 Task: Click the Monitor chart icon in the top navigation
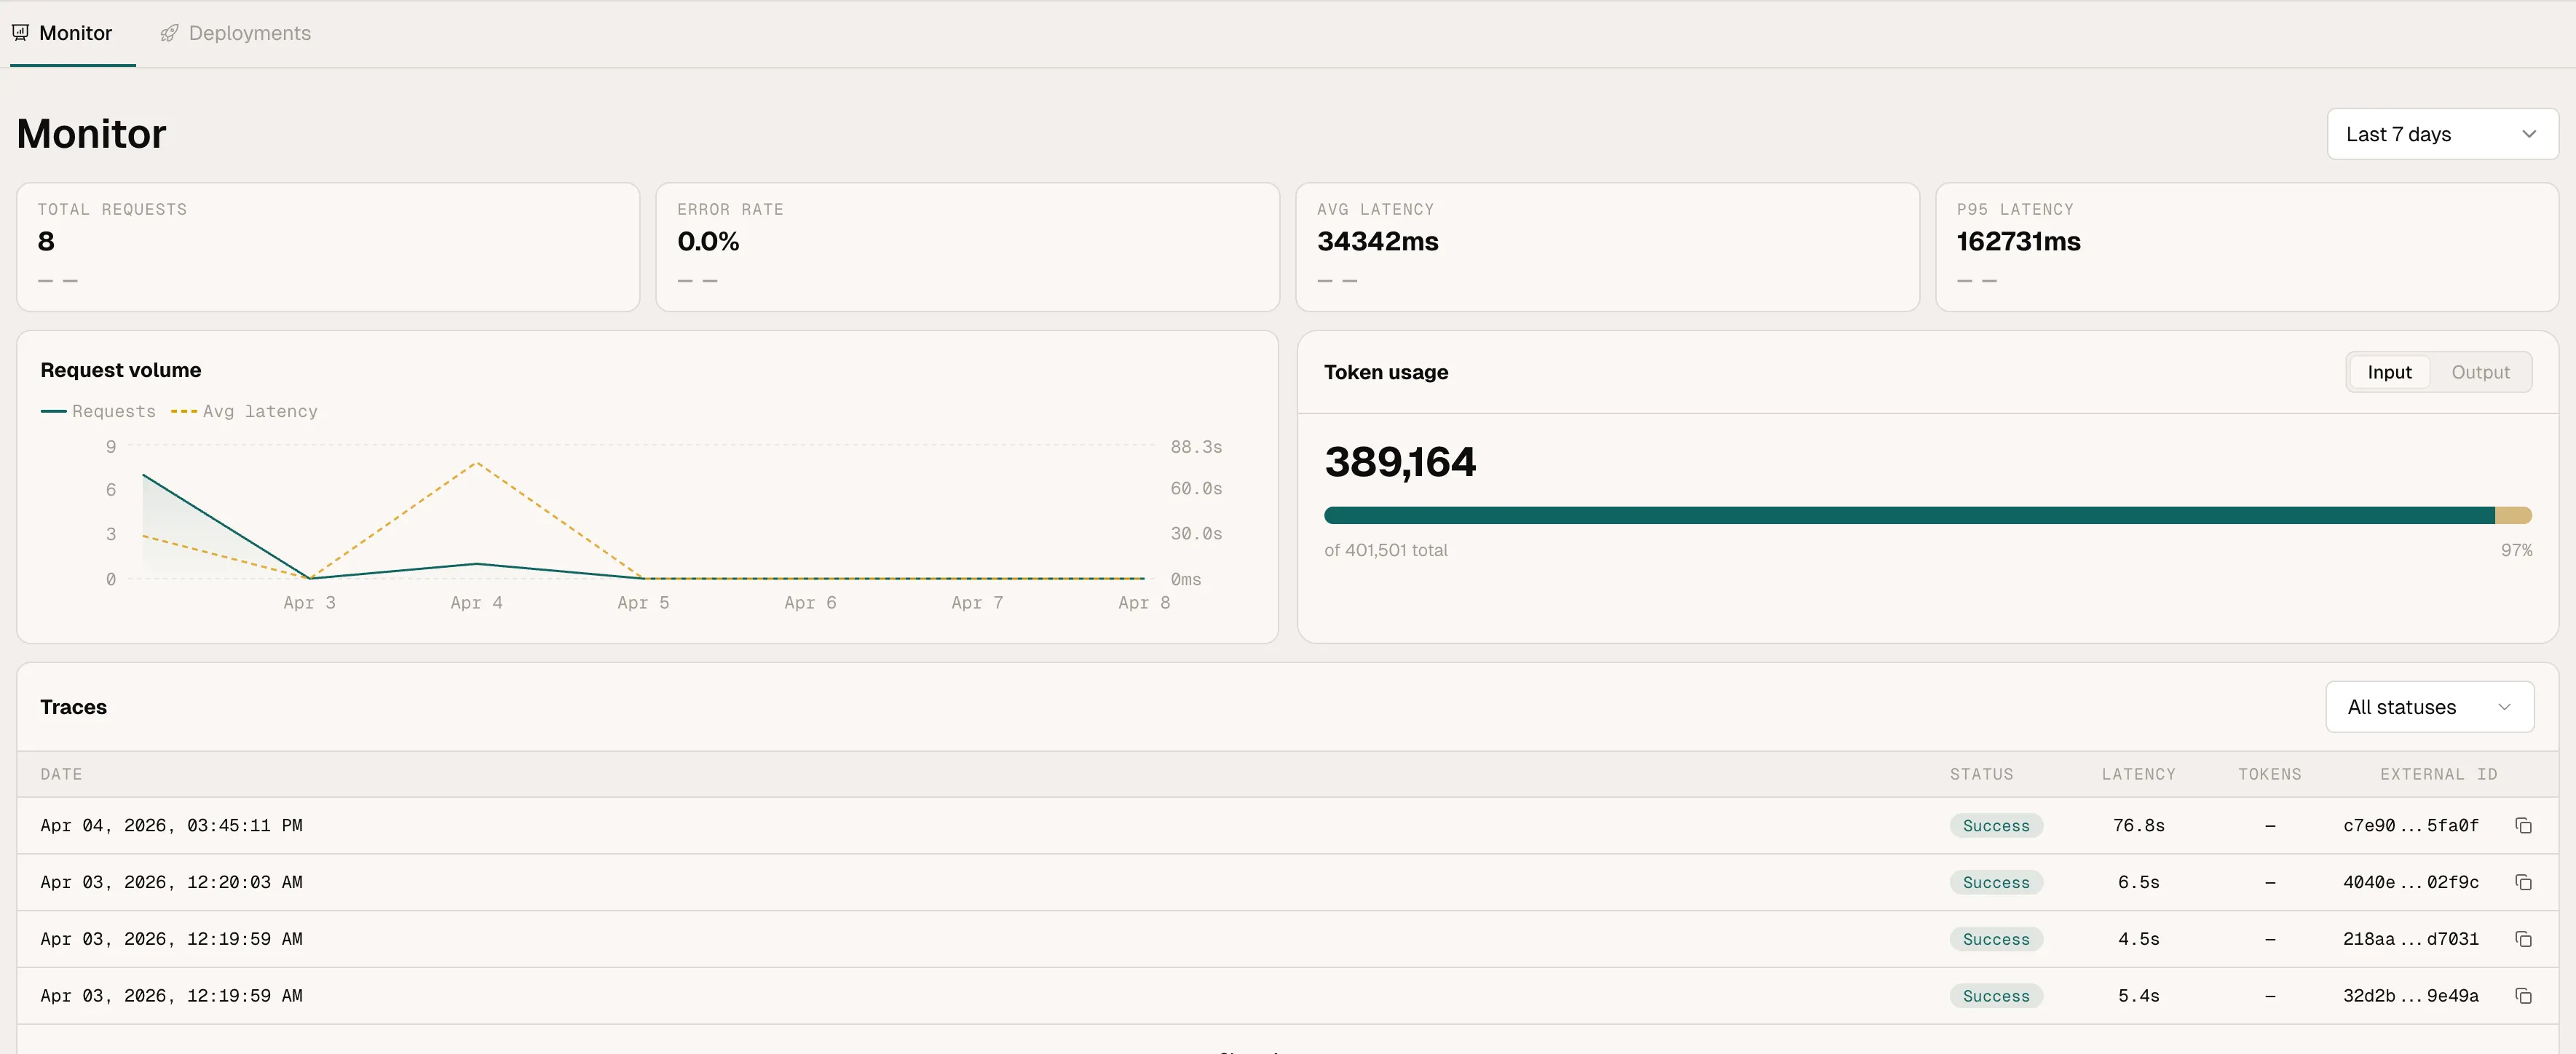click(x=20, y=32)
